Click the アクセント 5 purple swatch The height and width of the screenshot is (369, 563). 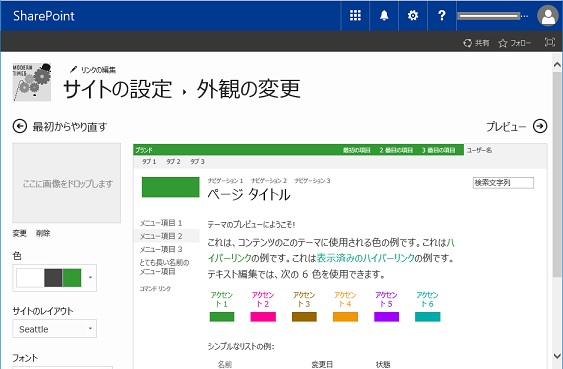[x=386, y=317]
